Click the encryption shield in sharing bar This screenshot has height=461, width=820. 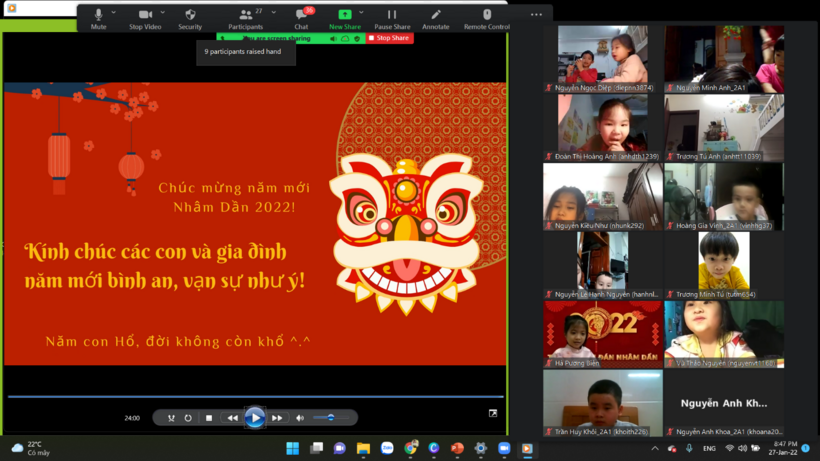point(357,39)
